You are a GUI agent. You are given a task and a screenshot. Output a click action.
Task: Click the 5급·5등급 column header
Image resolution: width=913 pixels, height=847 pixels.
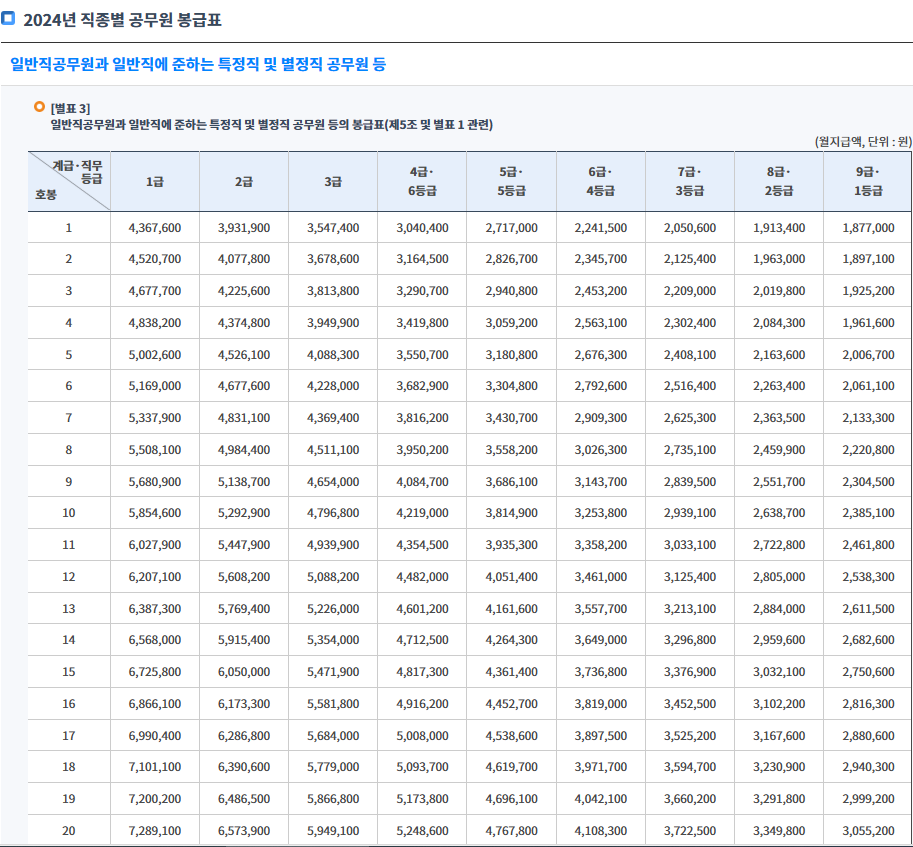point(511,182)
